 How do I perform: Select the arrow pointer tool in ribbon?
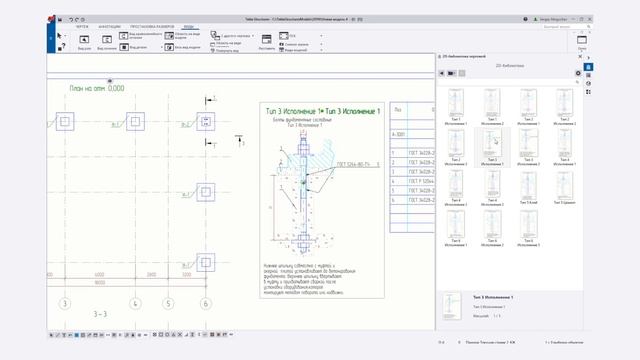[x=60, y=36]
